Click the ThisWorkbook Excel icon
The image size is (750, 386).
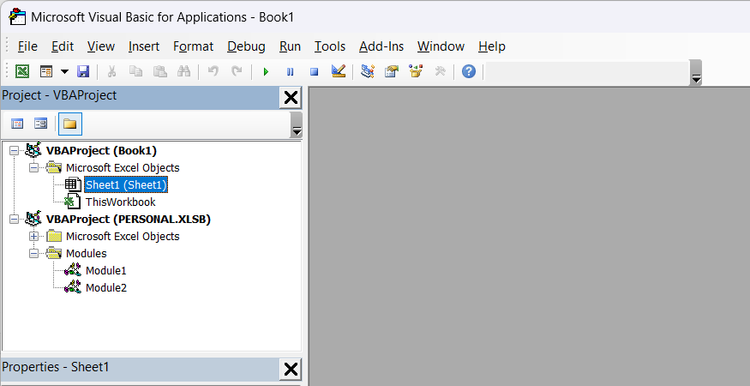click(x=72, y=201)
